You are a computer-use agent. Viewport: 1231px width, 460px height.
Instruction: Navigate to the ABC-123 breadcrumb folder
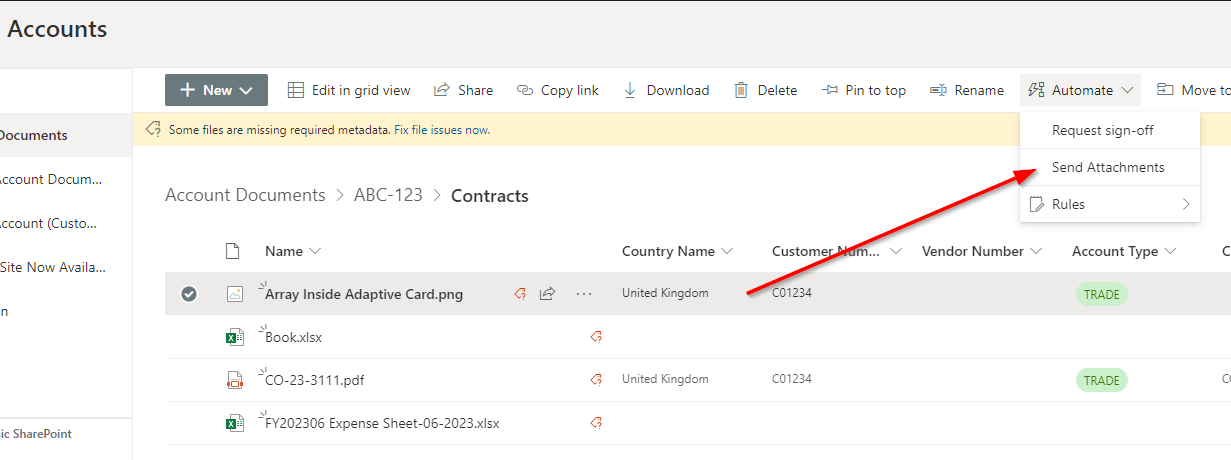pyautogui.click(x=388, y=196)
